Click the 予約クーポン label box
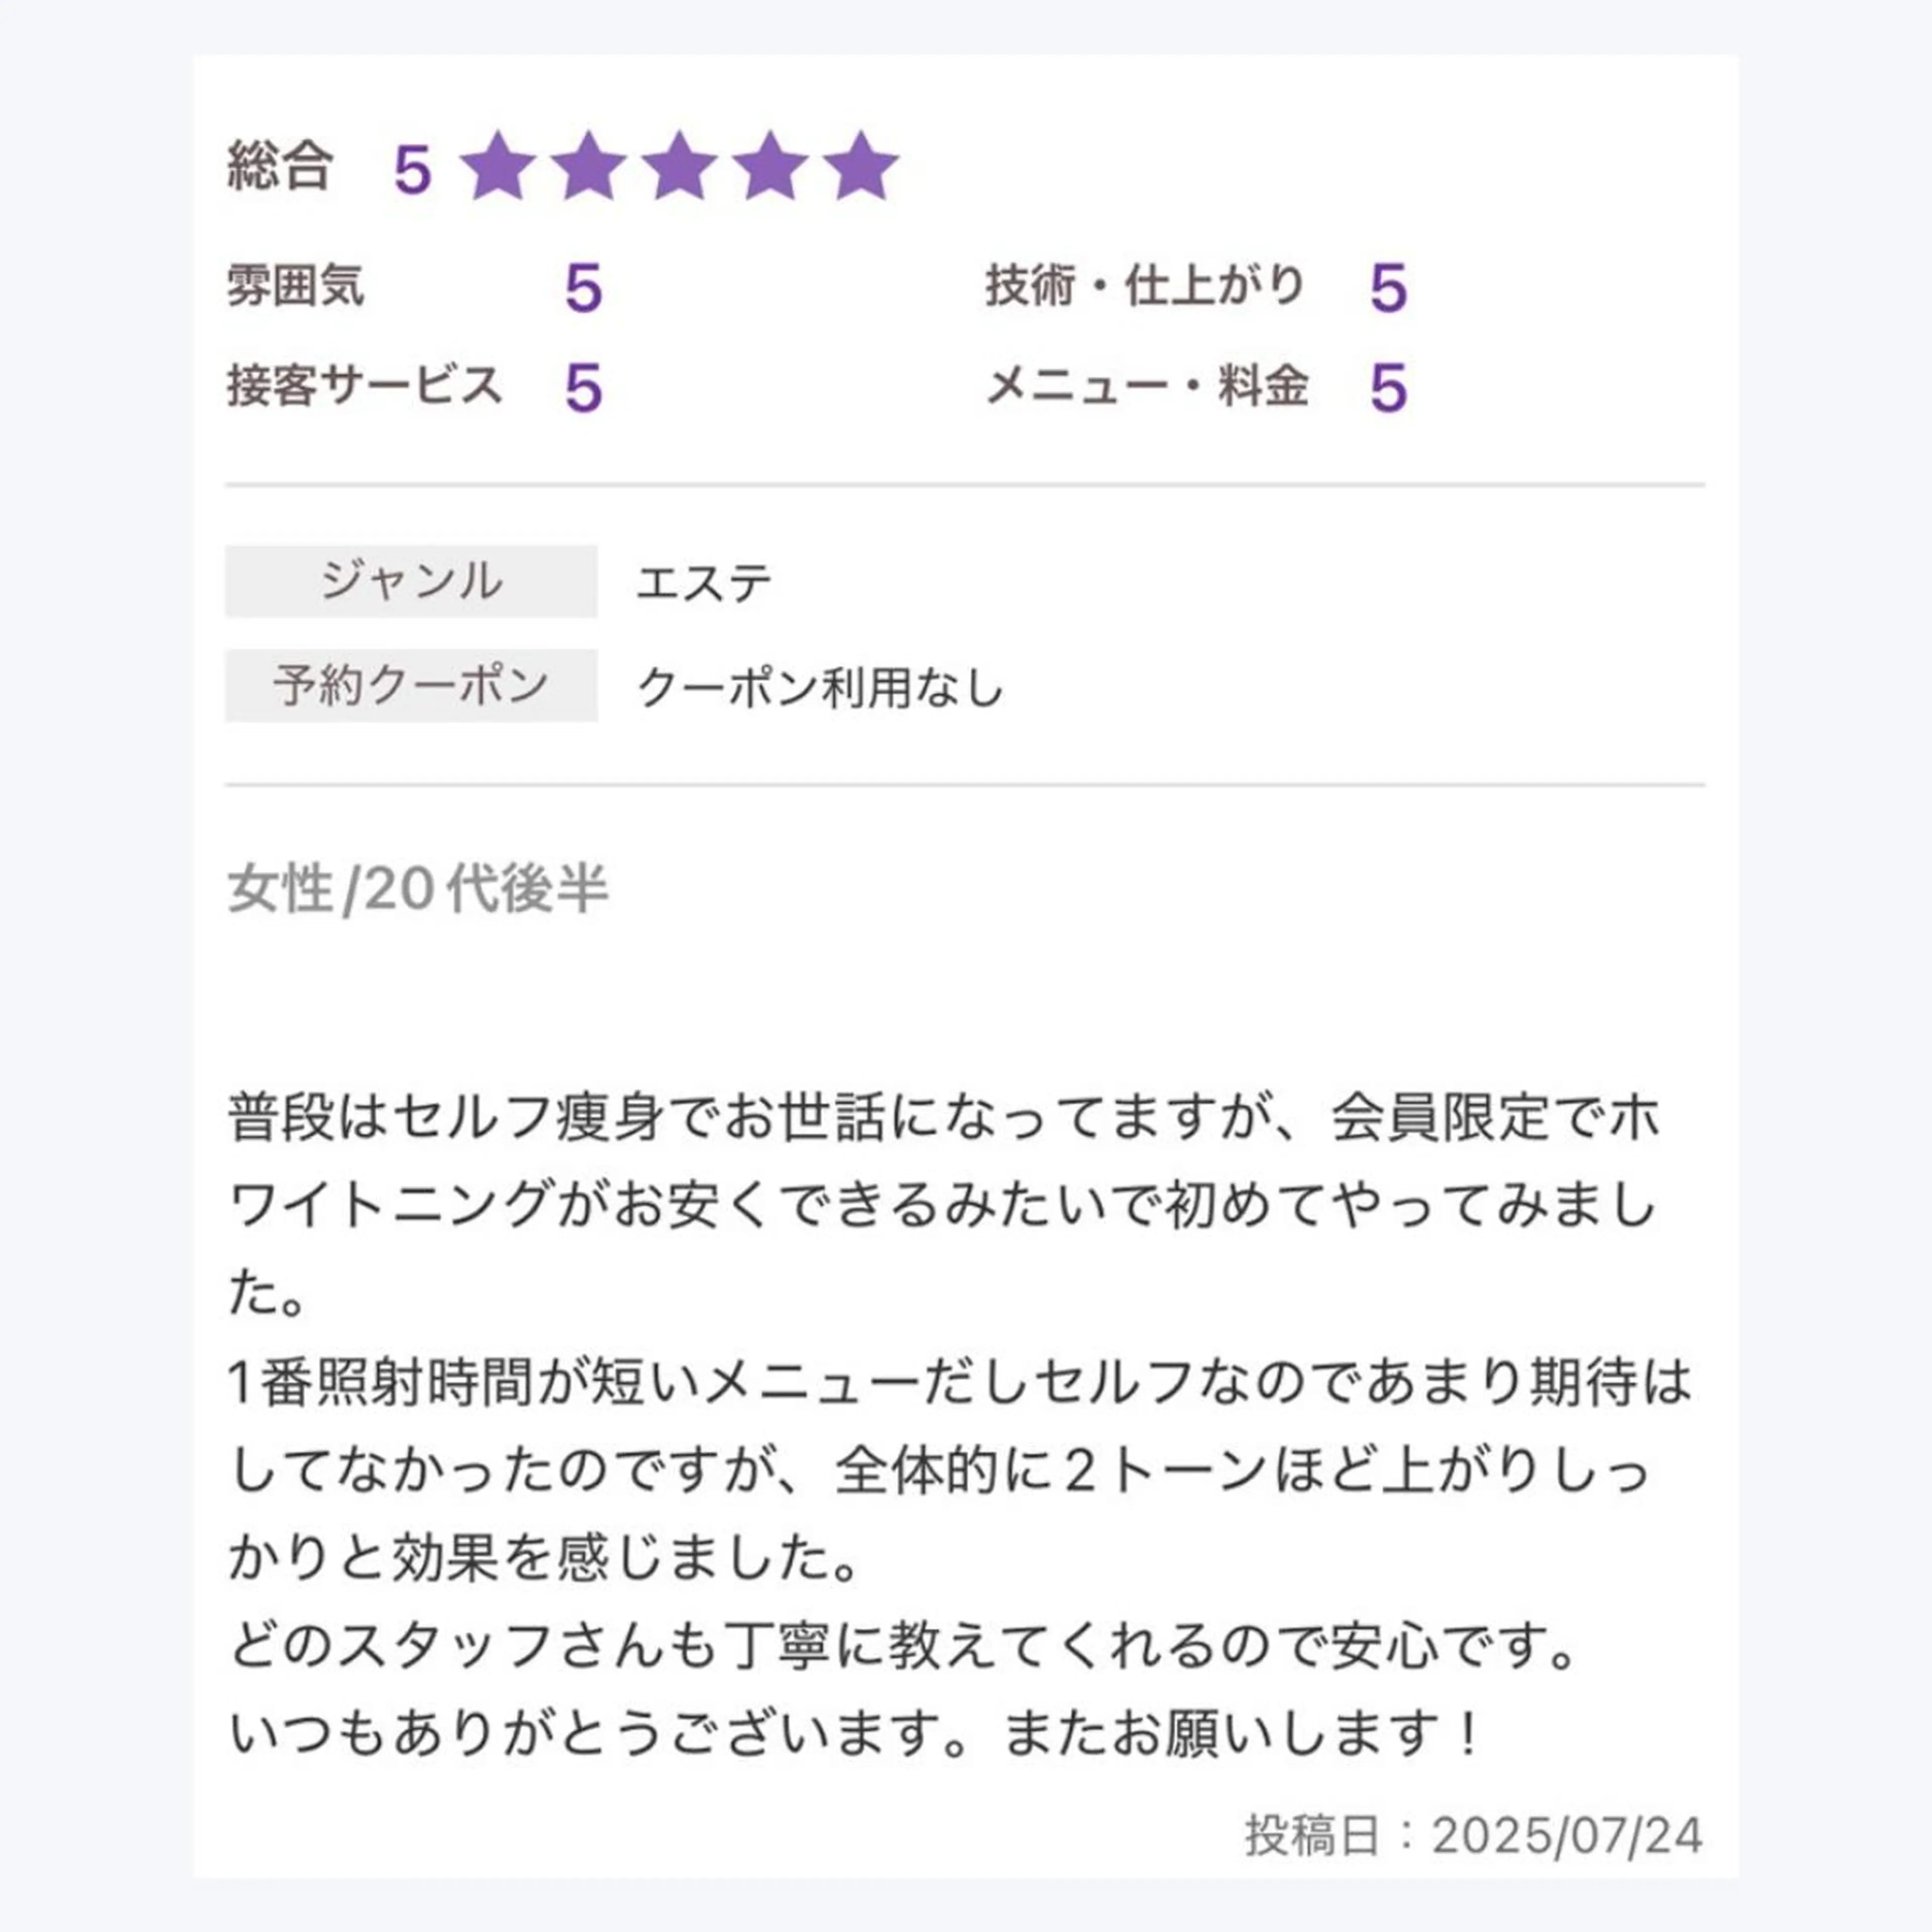This screenshot has height=1932, width=1932. click(411, 686)
